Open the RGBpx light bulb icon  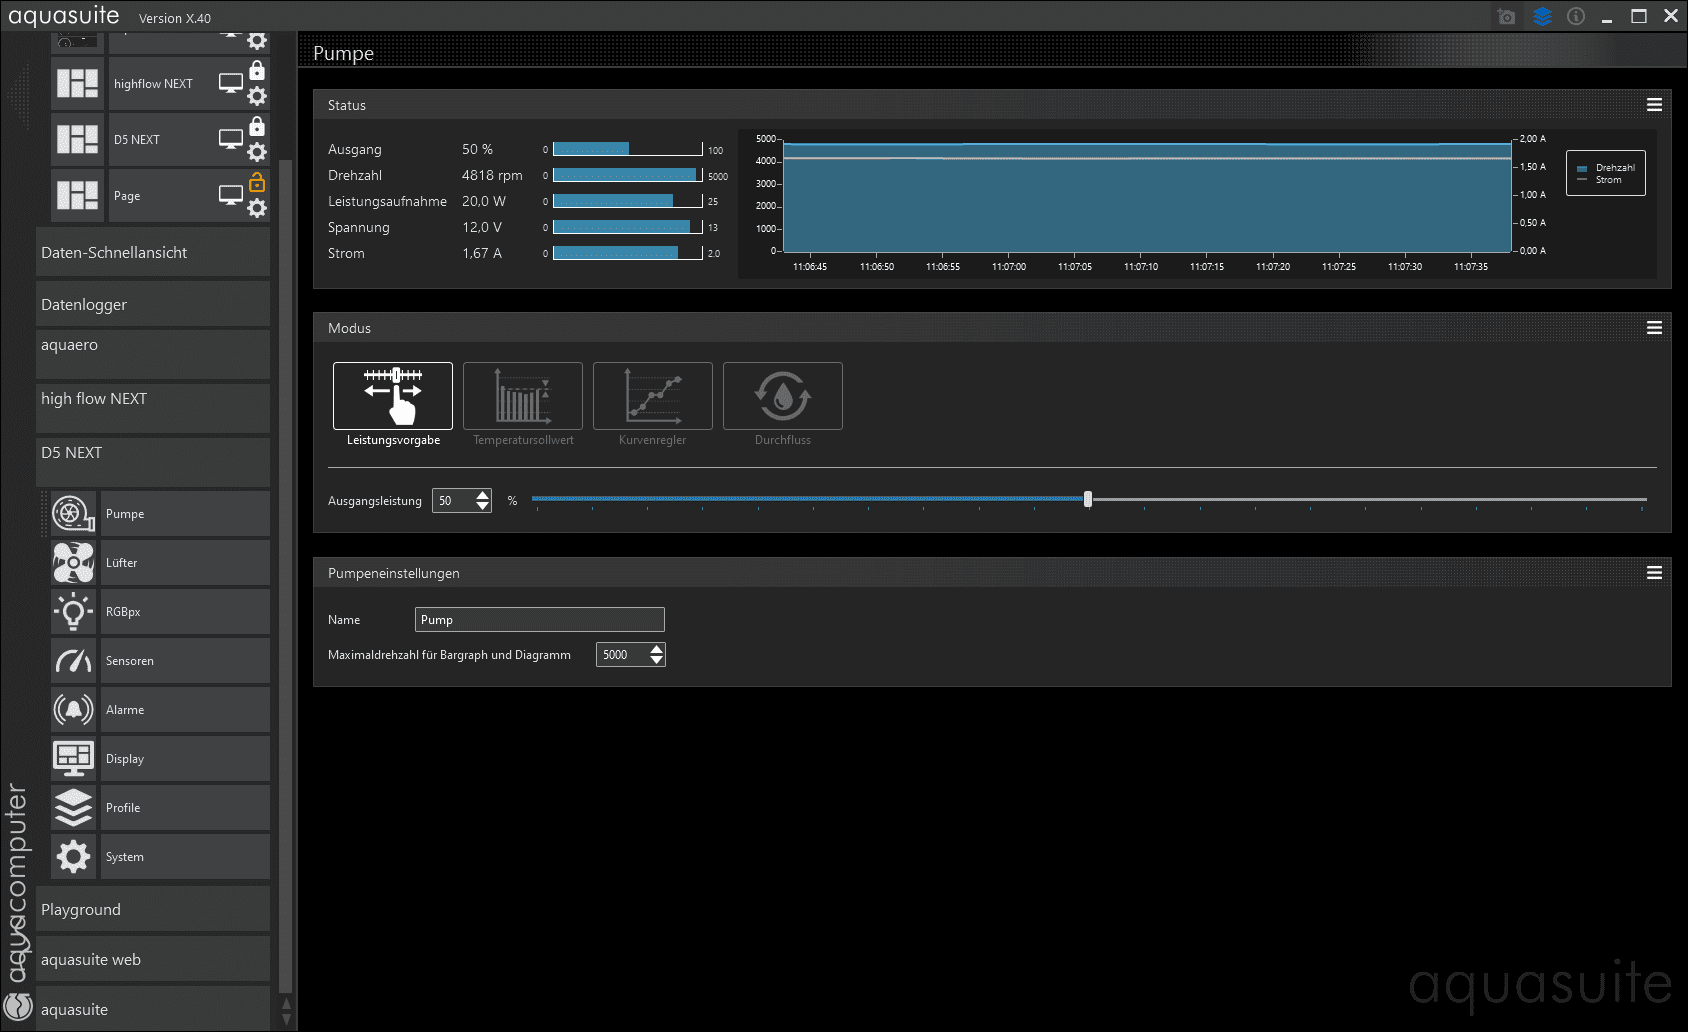point(73,612)
